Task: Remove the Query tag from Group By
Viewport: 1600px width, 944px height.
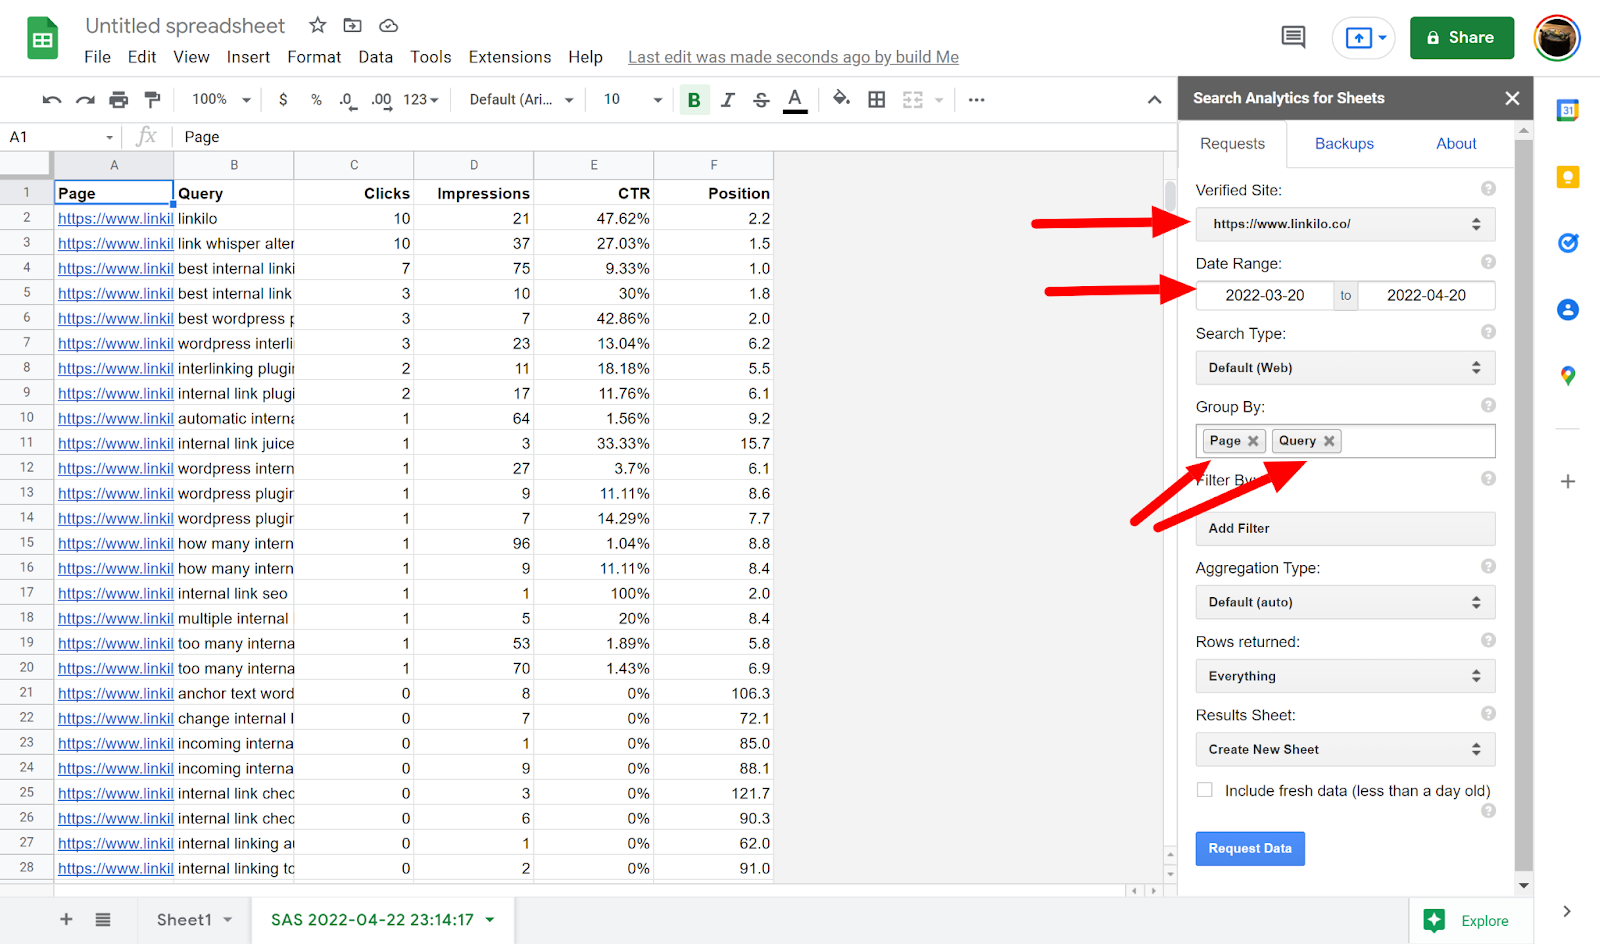Action: pyautogui.click(x=1329, y=441)
